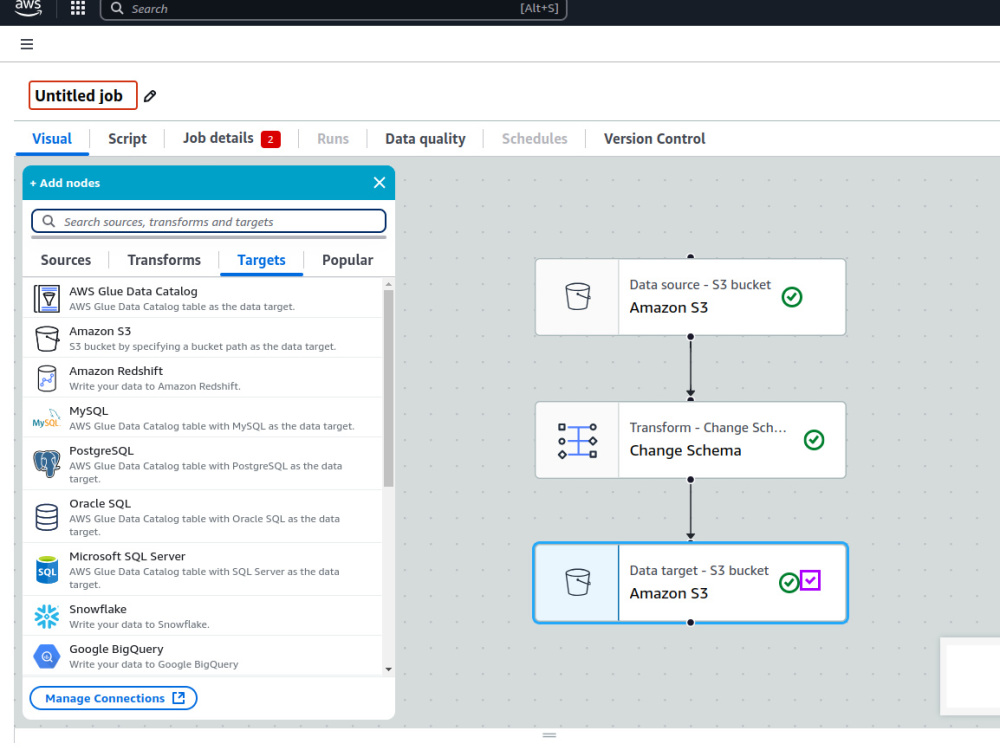Open the Version Control tab
The image size is (1000, 750).
(654, 138)
